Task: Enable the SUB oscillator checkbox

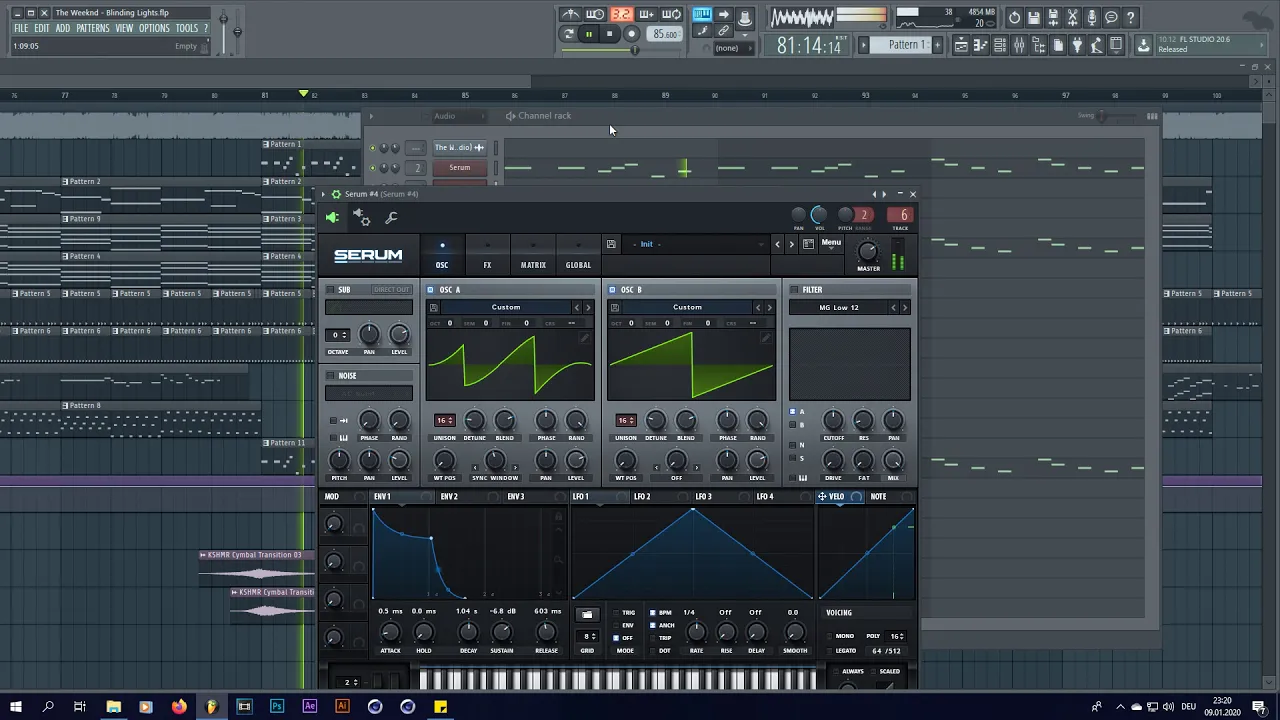Action: click(331, 290)
